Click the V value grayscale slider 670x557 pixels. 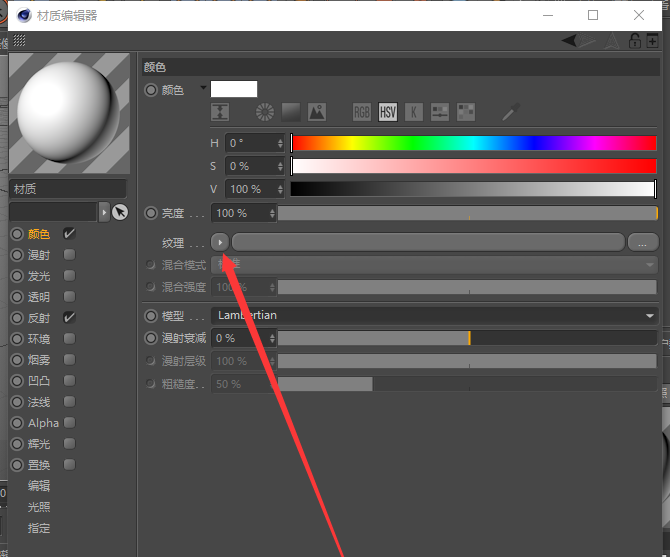click(473, 189)
